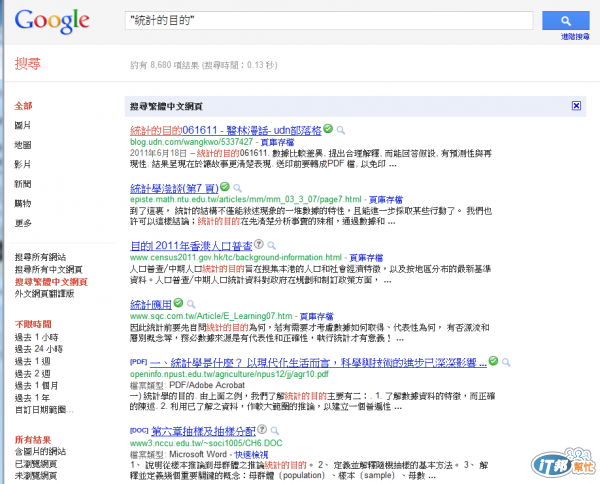Select the 影片 videos category

(x=23, y=165)
